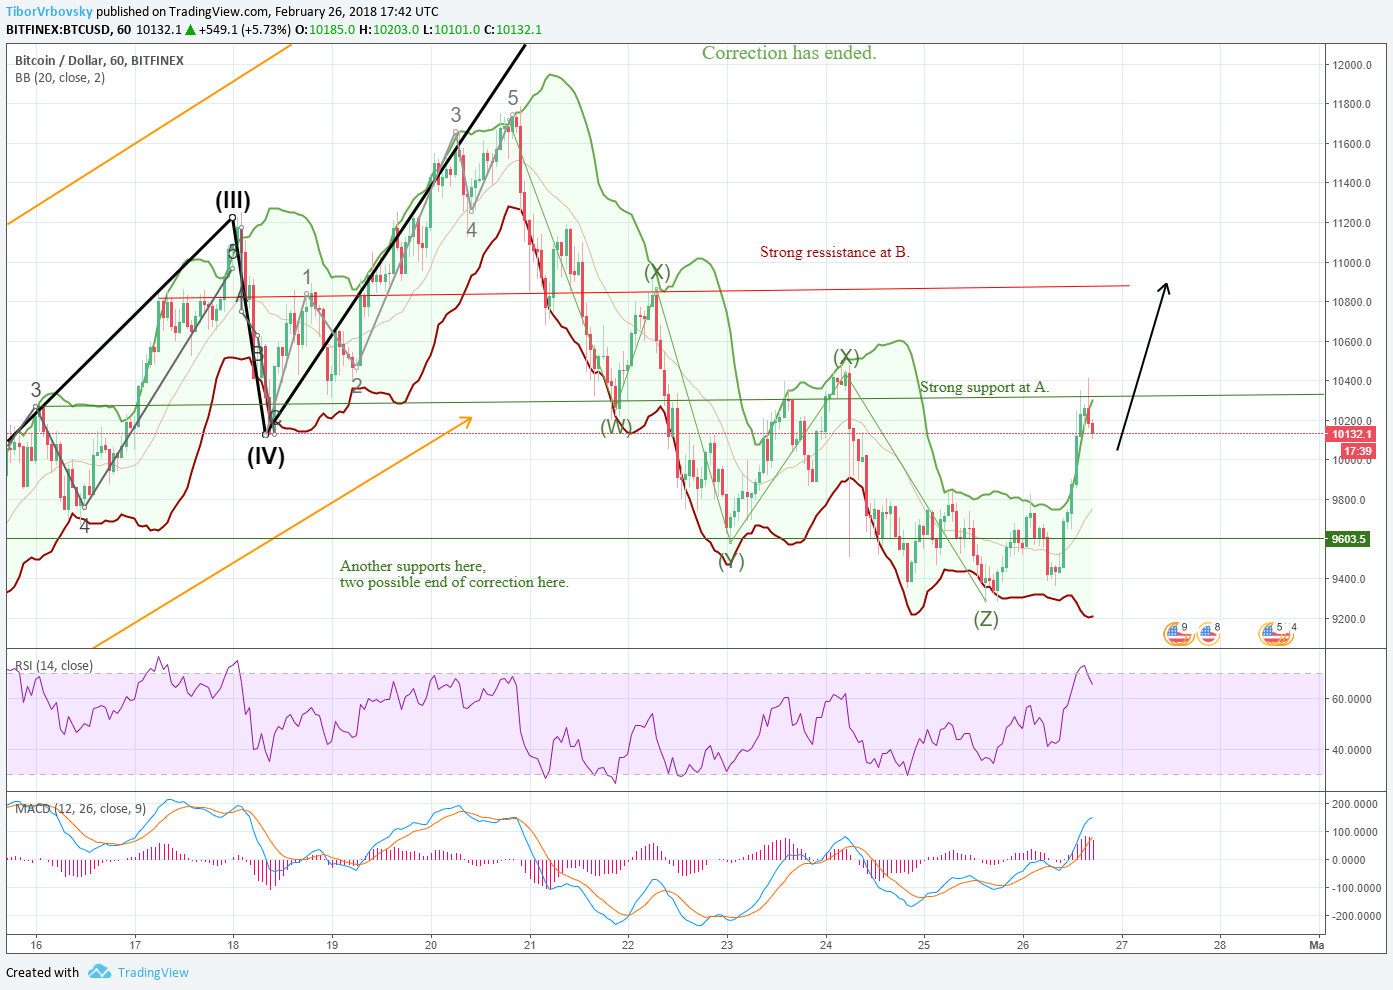Image resolution: width=1393 pixels, height=990 pixels.
Task: Click date 23 on the time axis
Action: [727, 944]
